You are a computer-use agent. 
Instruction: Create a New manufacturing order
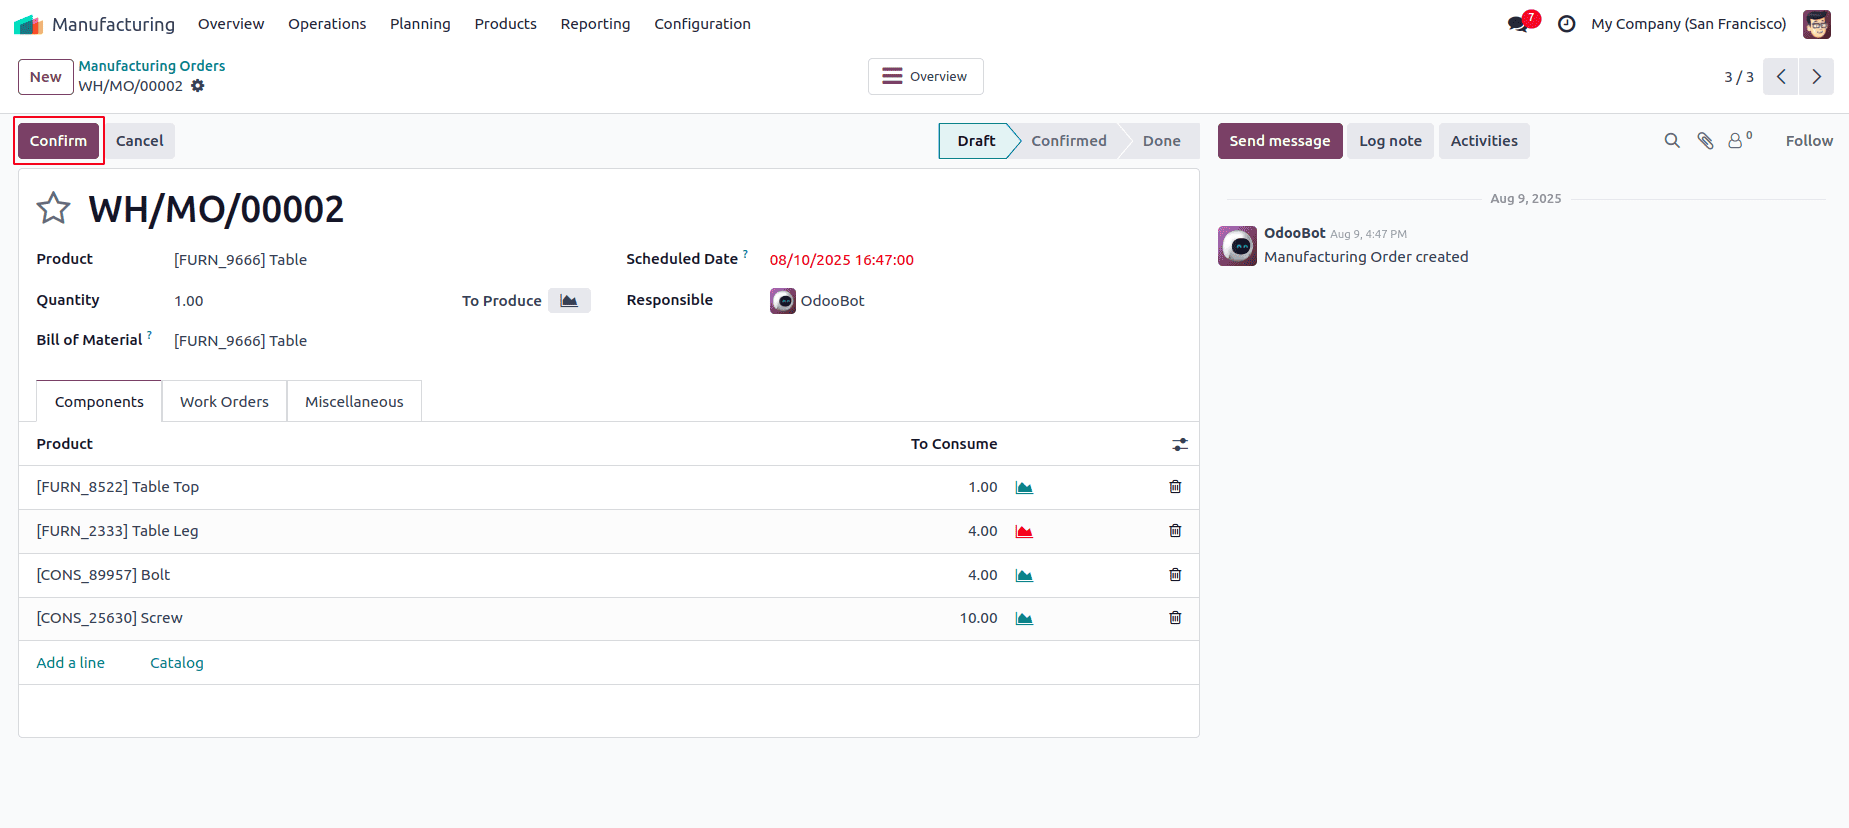[46, 77]
